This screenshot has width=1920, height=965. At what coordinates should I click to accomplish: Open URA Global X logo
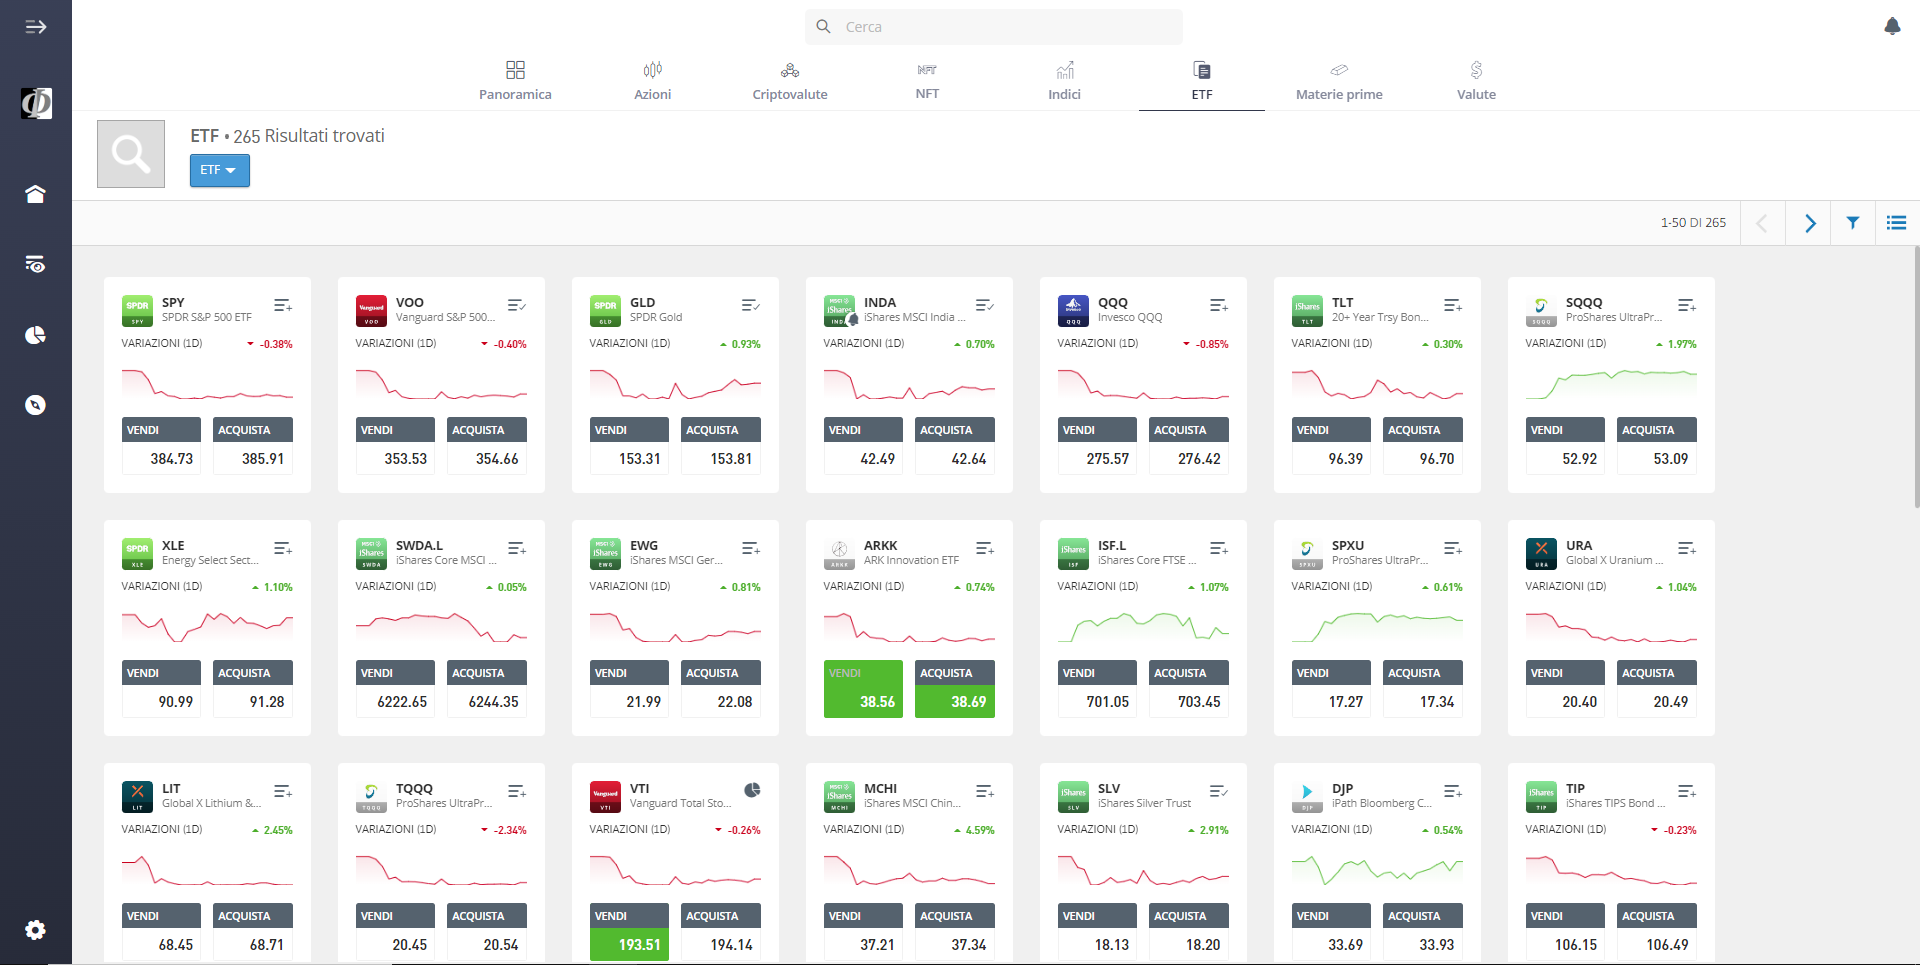(1541, 554)
